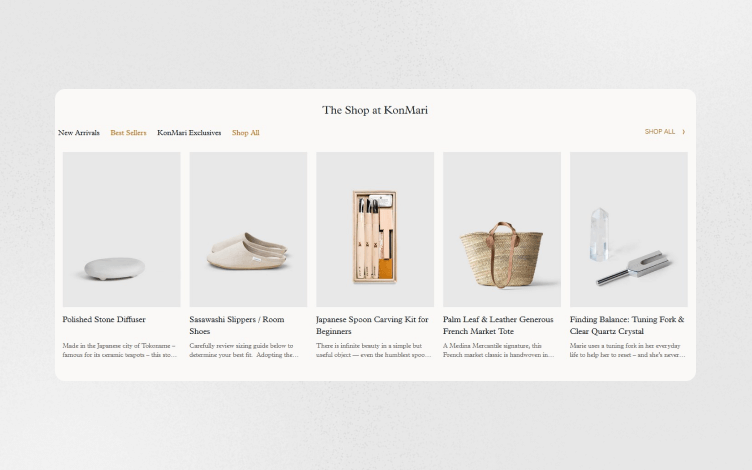752x470 pixels.
Task: Click the description 'There is infinite beauty'
Action: pyautogui.click(x=374, y=350)
